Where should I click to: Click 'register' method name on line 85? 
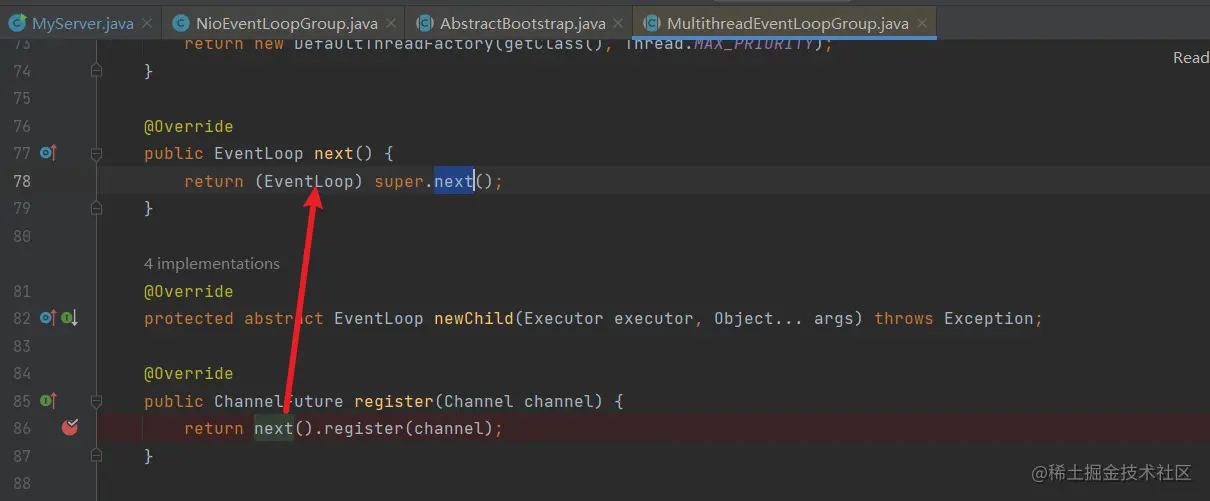pos(394,401)
